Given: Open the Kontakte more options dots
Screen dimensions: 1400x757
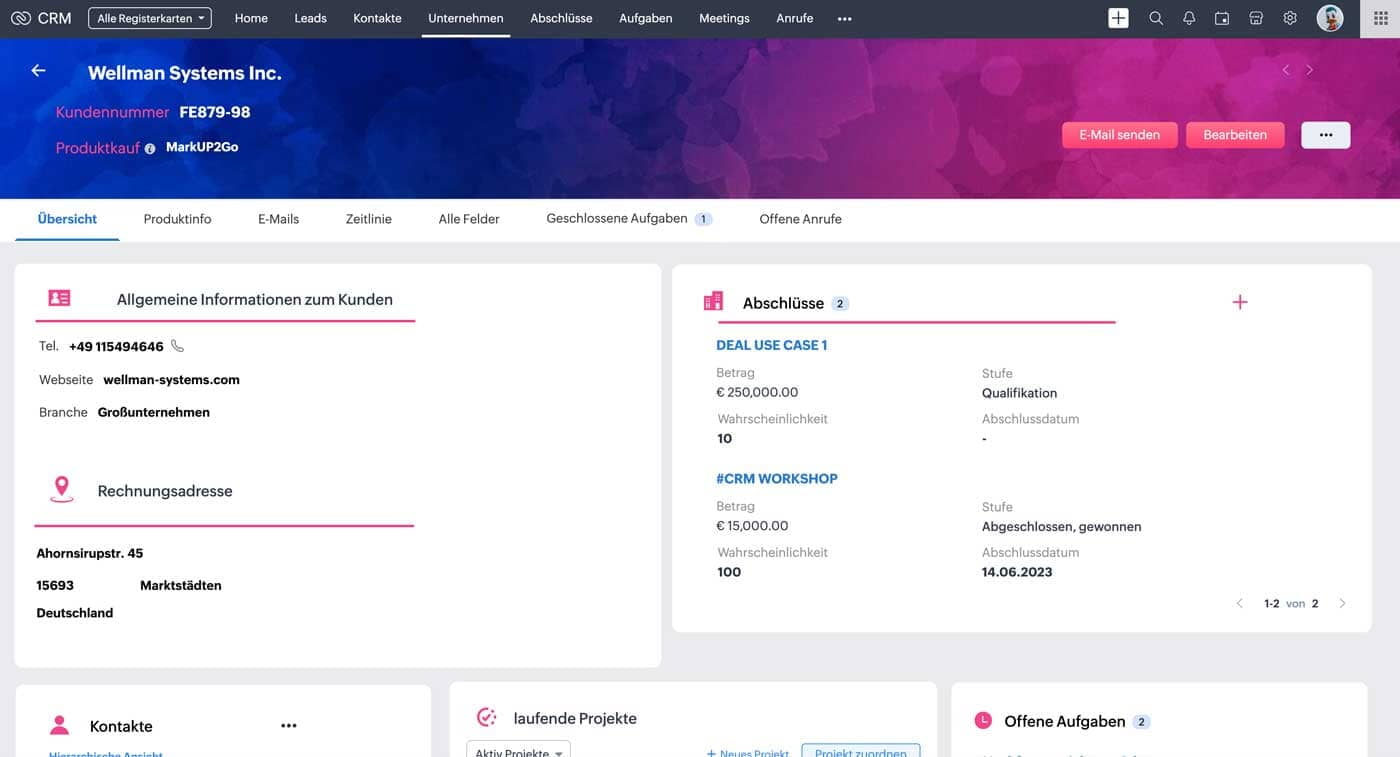Looking at the screenshot, I should click(x=289, y=726).
